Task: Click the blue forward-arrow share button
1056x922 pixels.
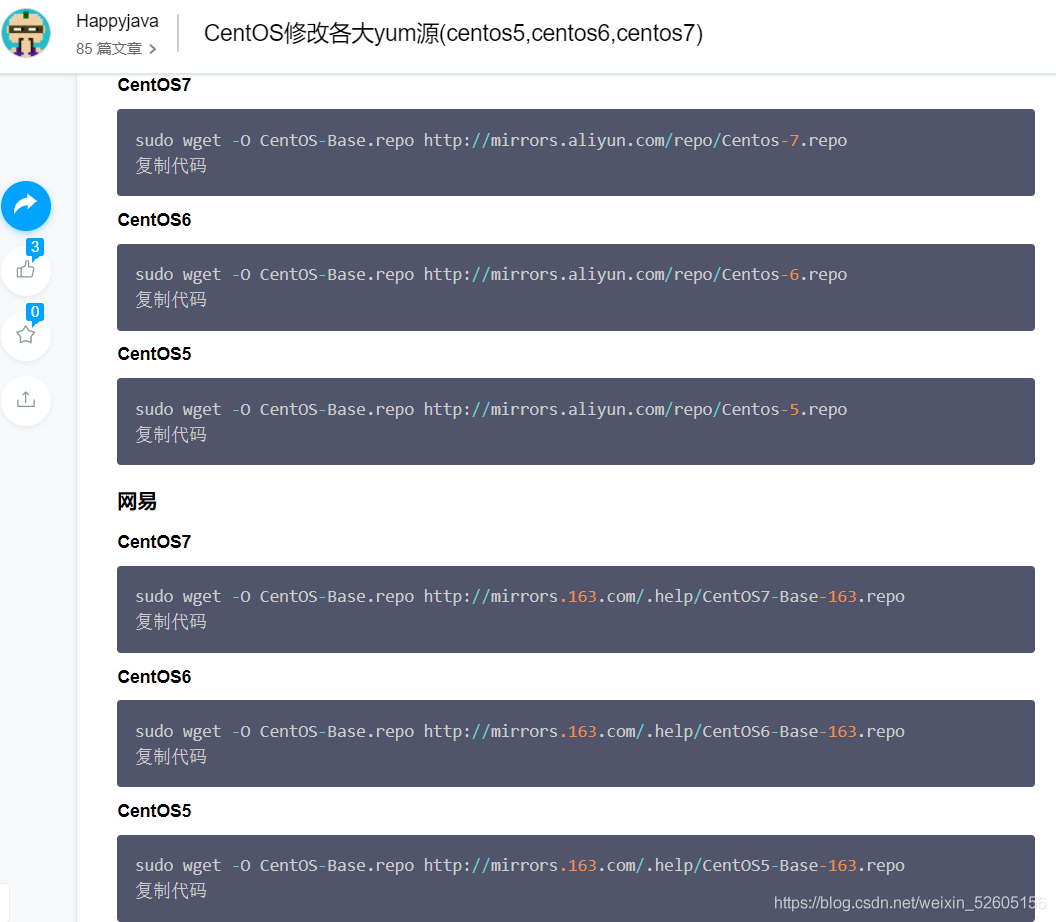Action: tap(26, 205)
